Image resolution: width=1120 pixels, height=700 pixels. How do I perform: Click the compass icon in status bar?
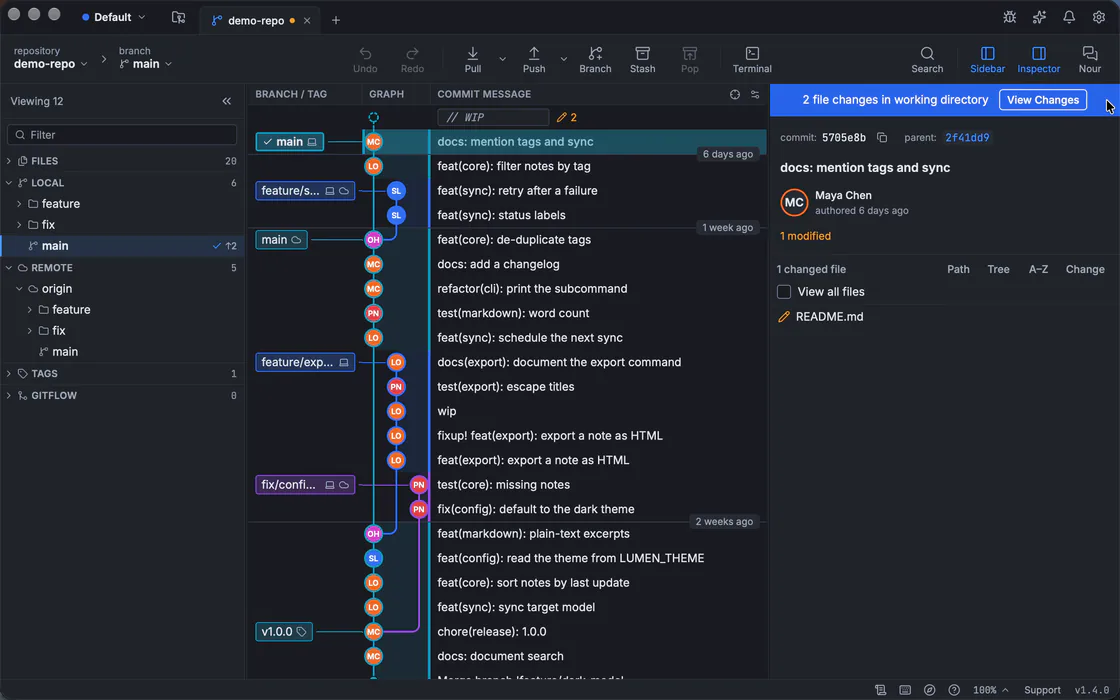(929, 690)
